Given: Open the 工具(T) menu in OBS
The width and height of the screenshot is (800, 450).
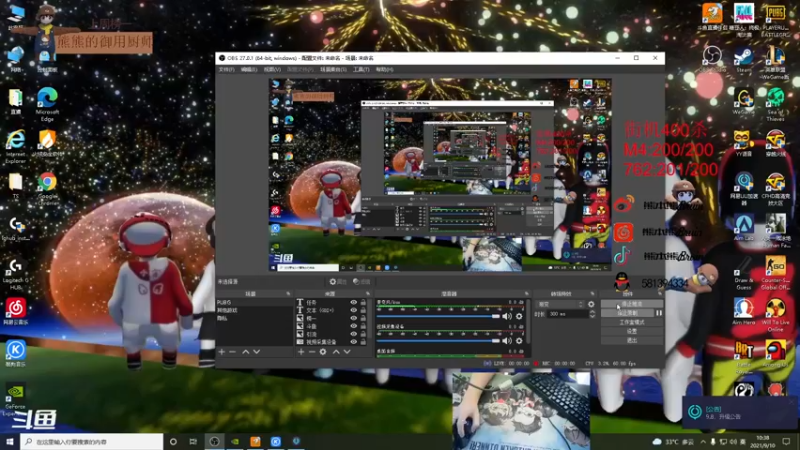Looking at the screenshot, I should 361,69.
